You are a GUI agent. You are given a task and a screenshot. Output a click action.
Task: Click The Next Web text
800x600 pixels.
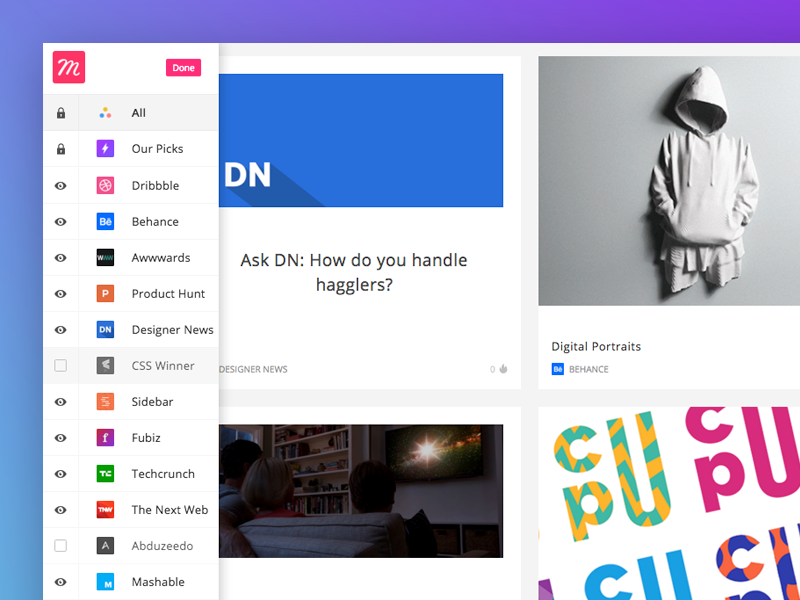click(x=169, y=510)
